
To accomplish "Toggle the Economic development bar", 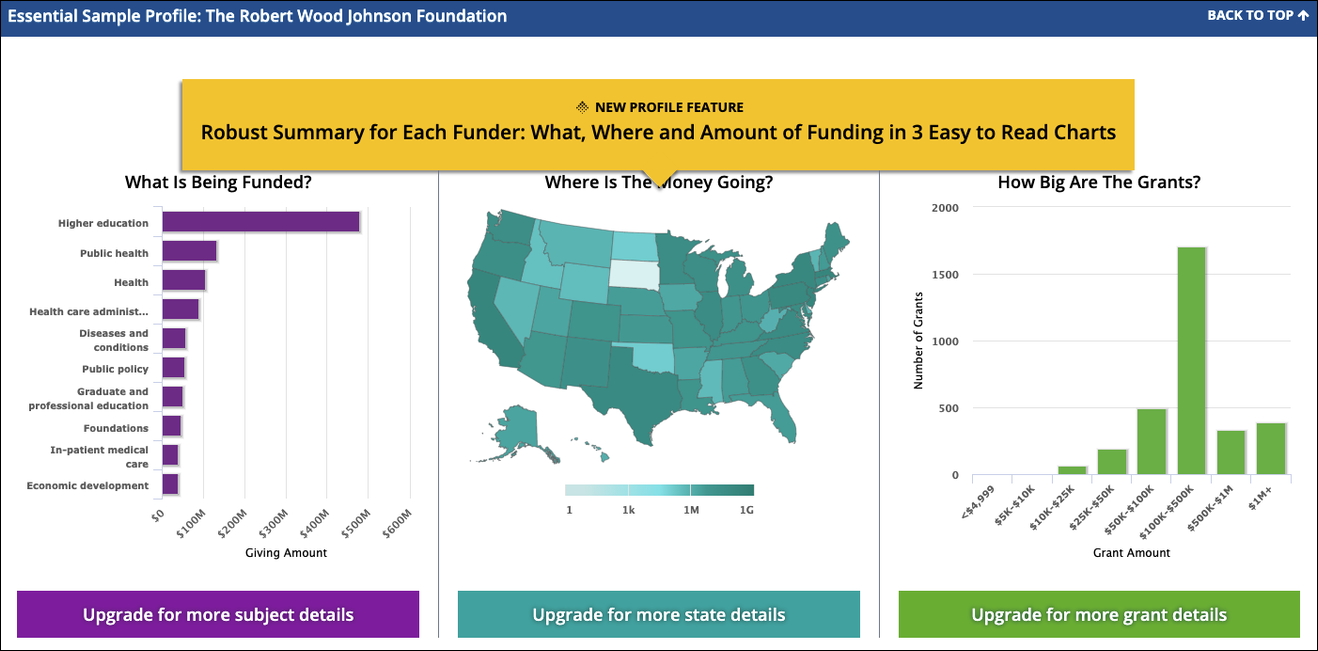I will [170, 485].
